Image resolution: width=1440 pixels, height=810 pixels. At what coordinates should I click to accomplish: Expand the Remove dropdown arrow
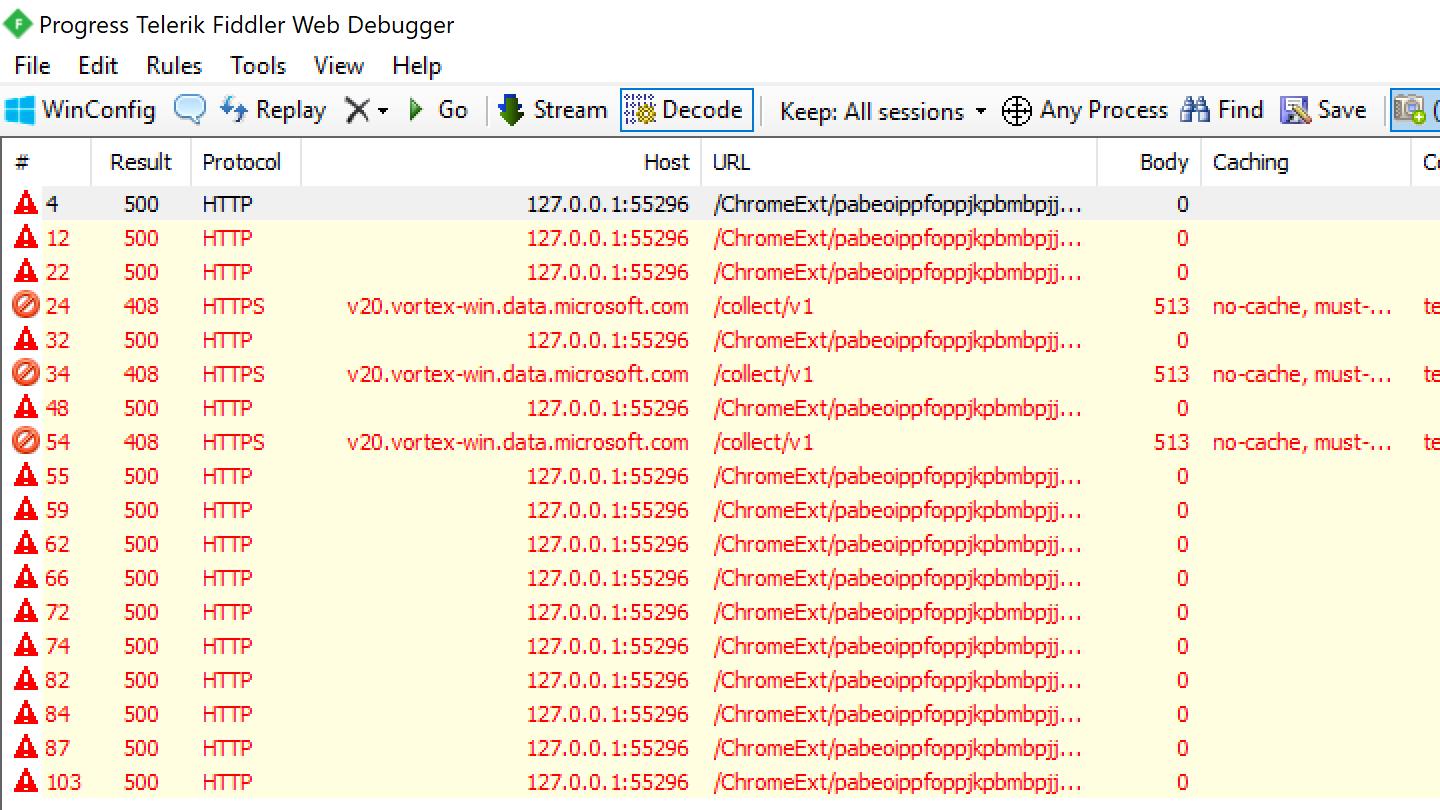pyautogui.click(x=383, y=111)
